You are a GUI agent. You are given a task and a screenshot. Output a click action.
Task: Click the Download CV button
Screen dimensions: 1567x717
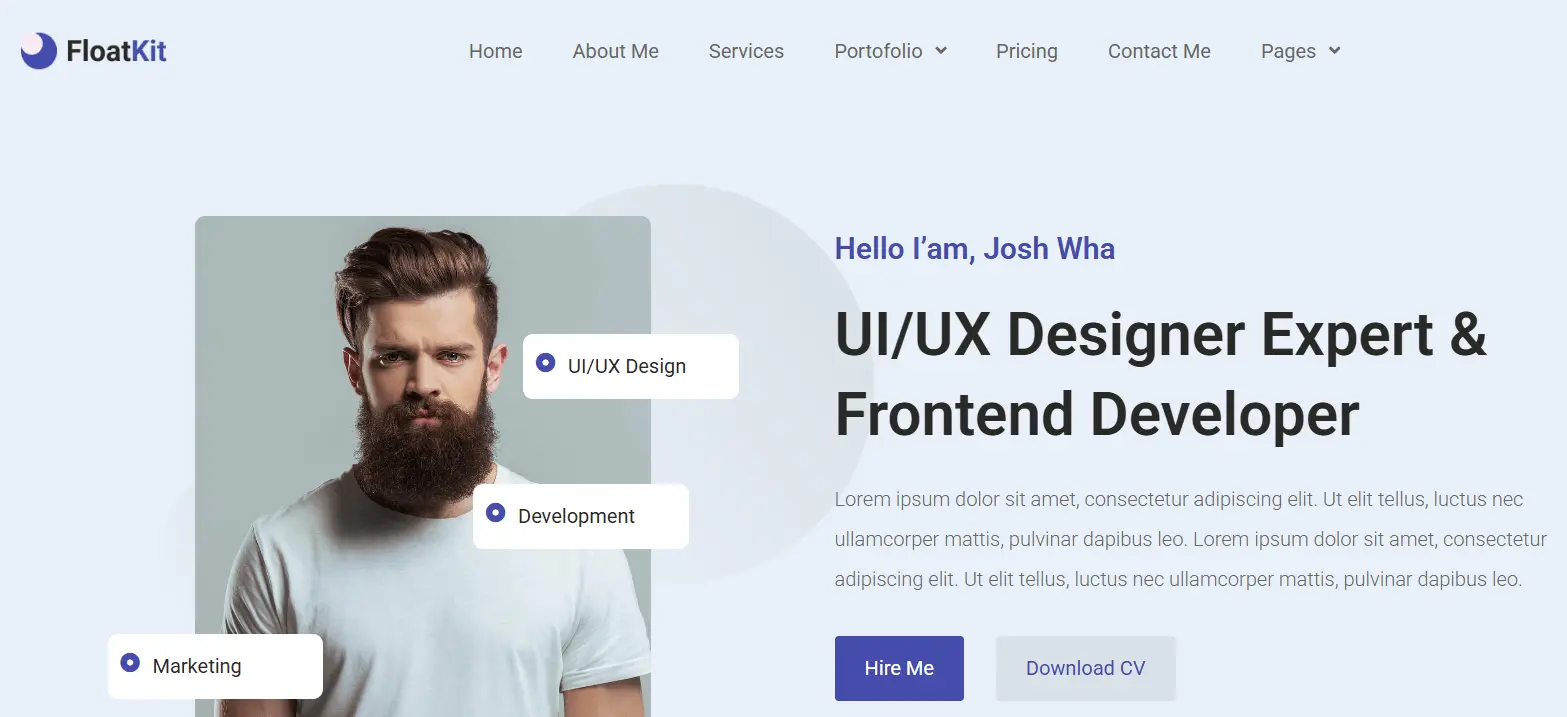tap(1085, 668)
